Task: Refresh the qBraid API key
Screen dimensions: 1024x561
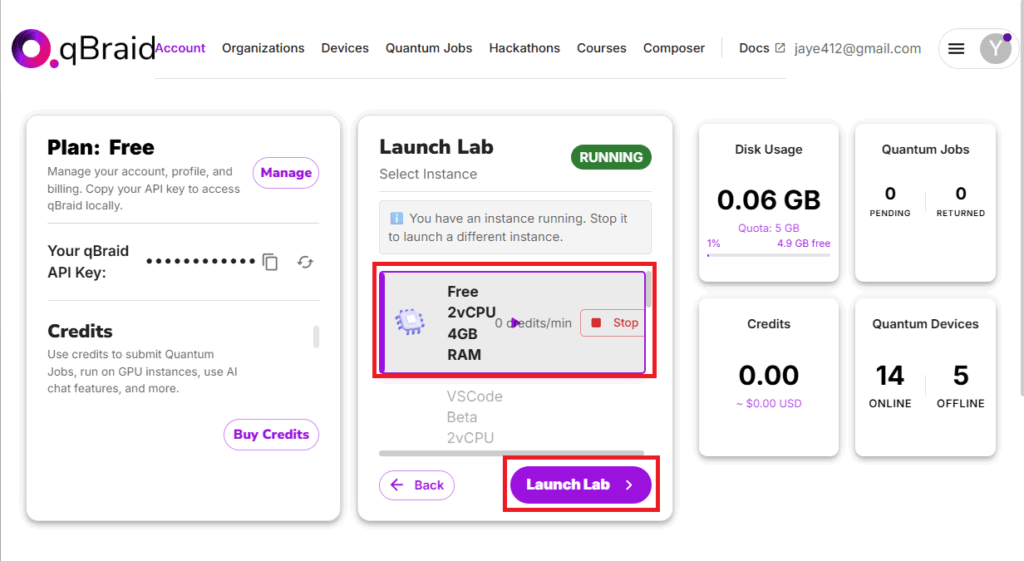Action: 306,262
